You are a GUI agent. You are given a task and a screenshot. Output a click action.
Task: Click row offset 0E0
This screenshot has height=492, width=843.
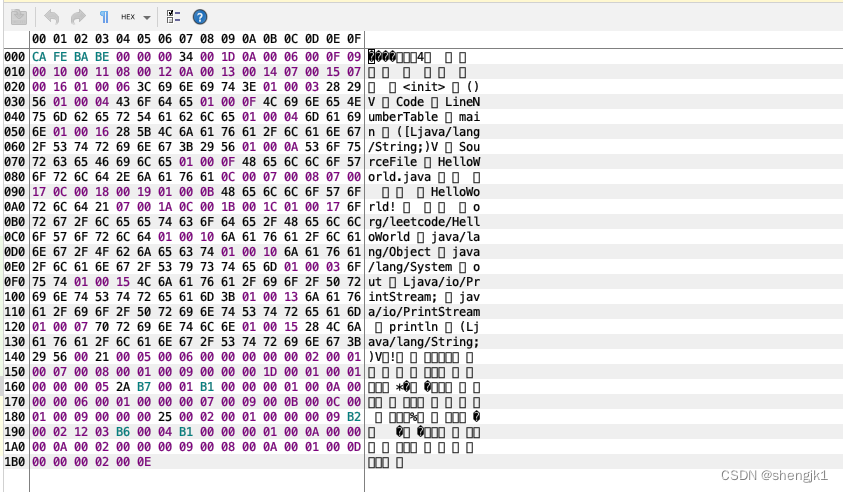pyautogui.click(x=15, y=267)
